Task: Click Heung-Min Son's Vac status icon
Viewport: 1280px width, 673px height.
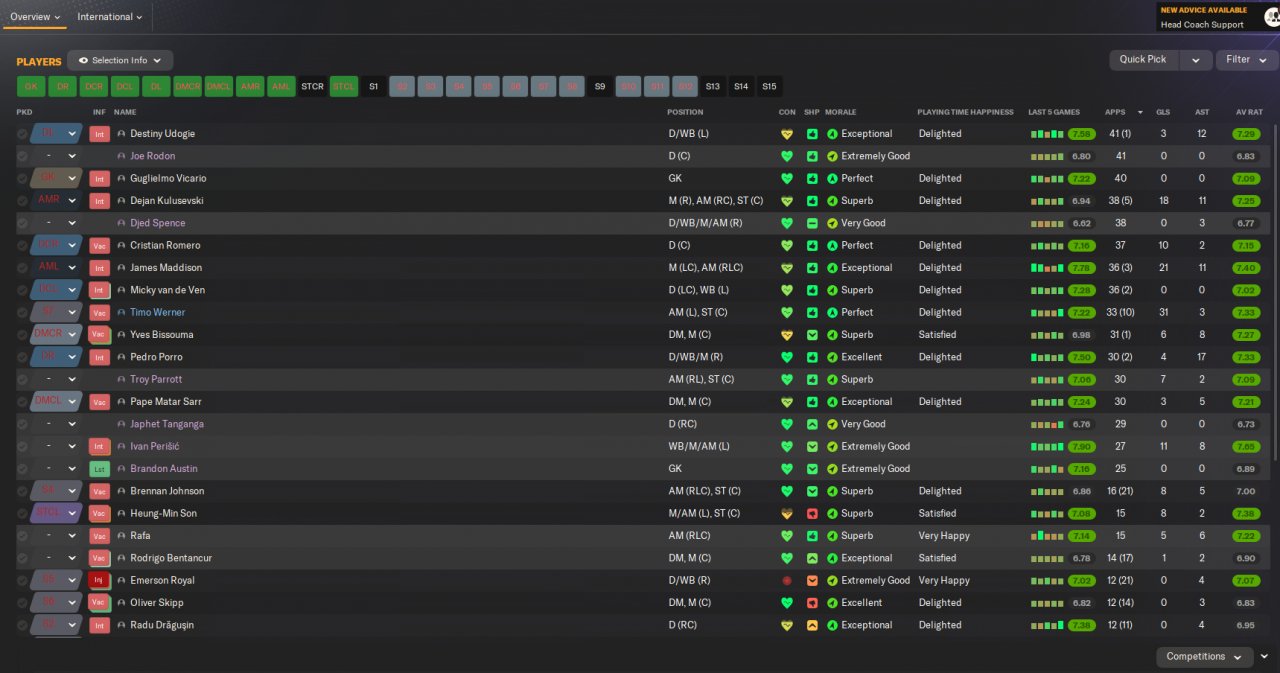Action: tap(99, 513)
